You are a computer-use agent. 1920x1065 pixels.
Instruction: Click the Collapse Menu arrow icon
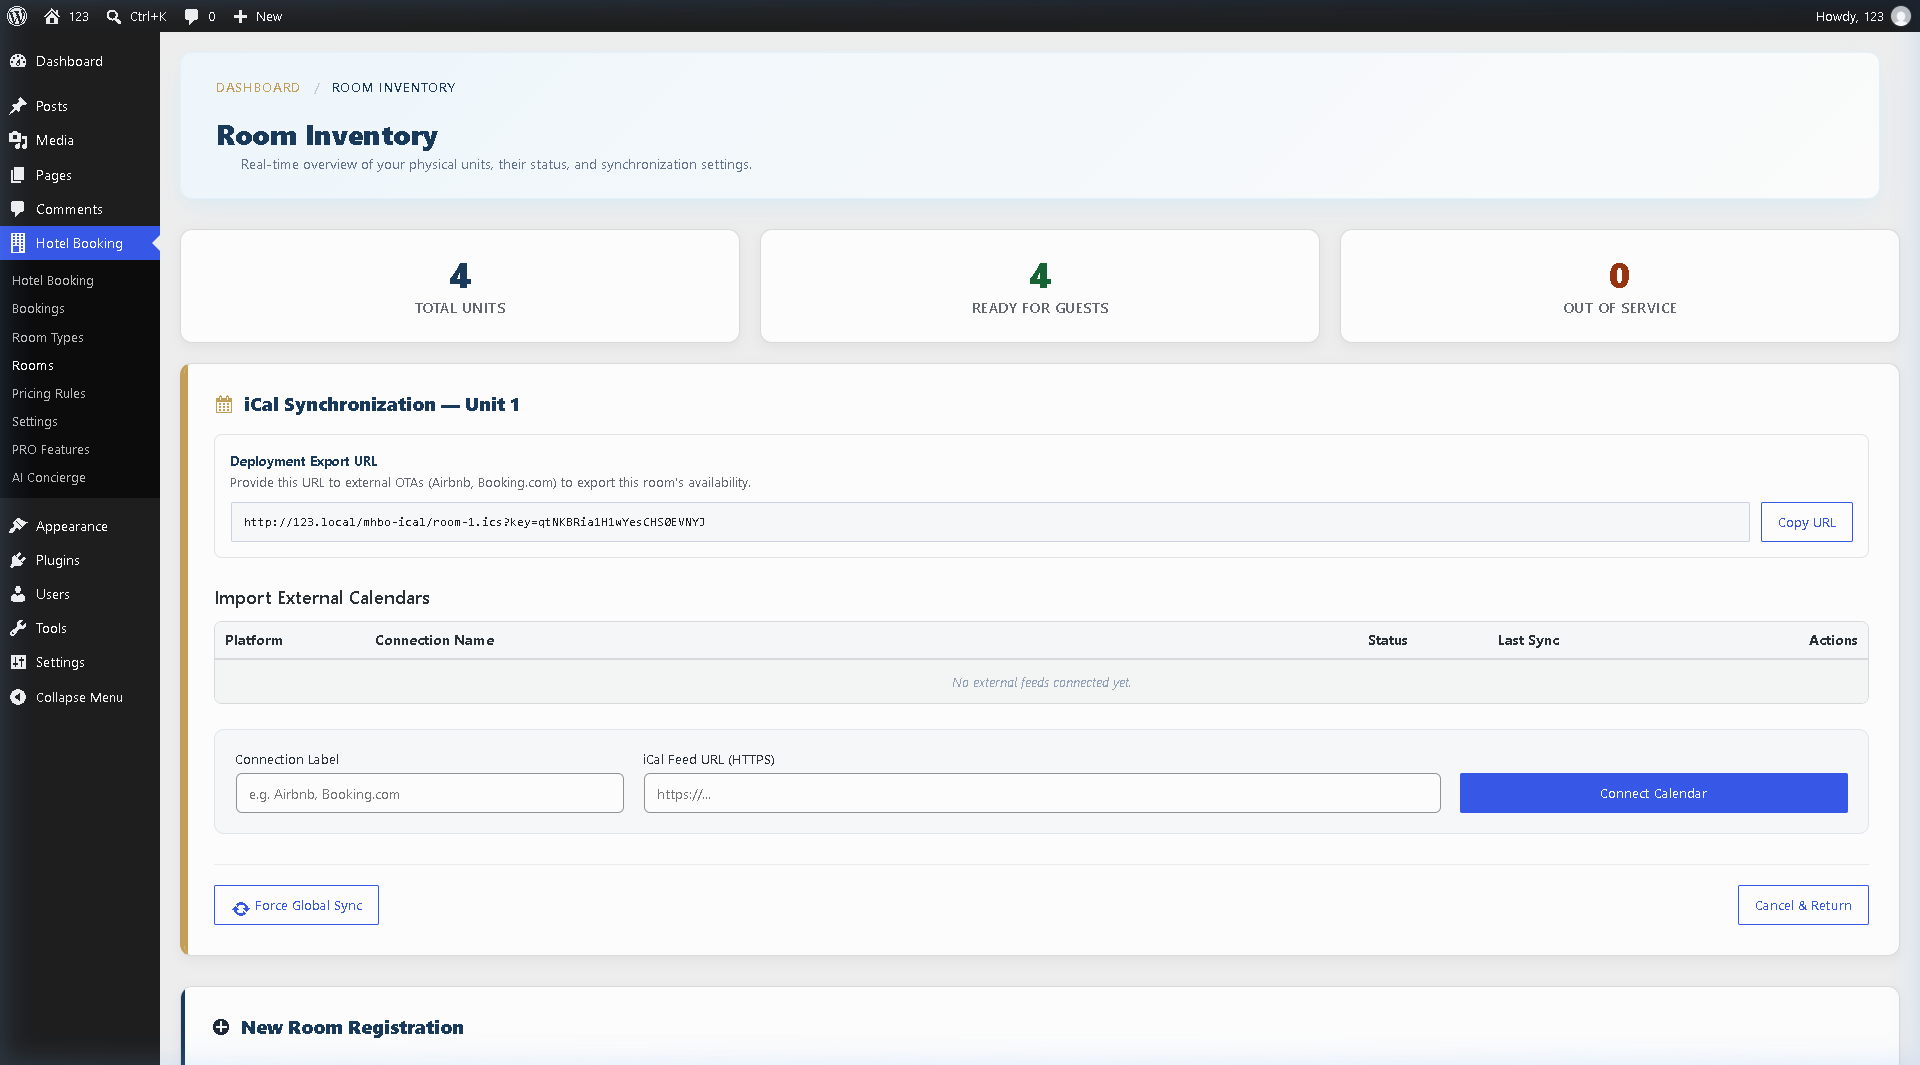point(18,697)
